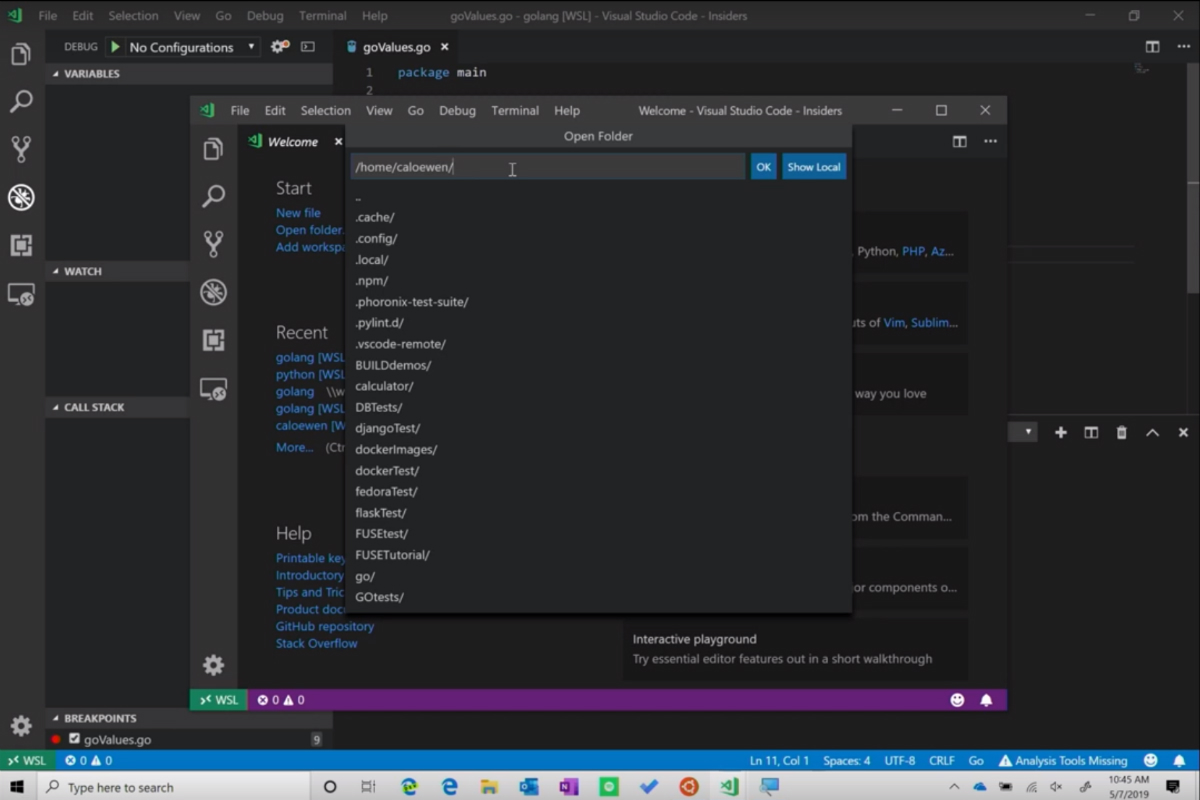Change file encoding via UTF-8
Screen dimensions: 1200x800
coord(898,761)
